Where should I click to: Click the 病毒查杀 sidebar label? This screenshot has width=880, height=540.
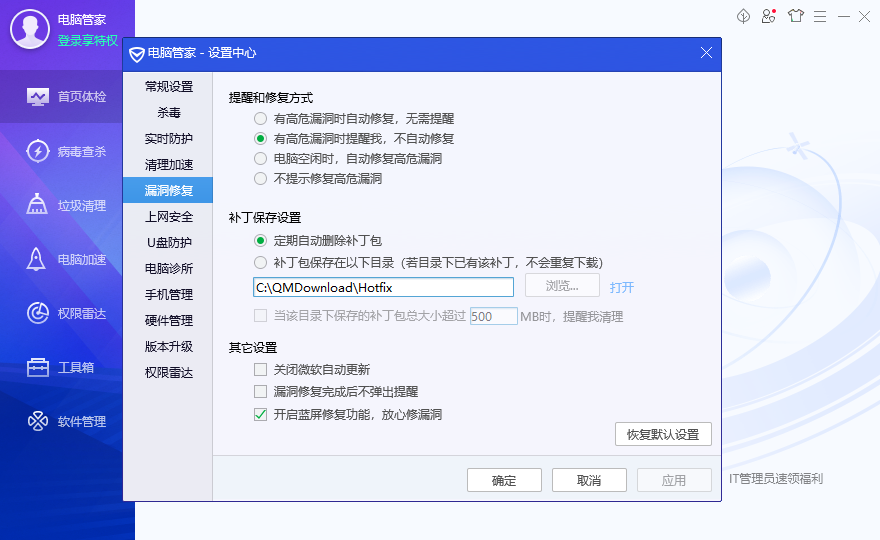point(82,151)
